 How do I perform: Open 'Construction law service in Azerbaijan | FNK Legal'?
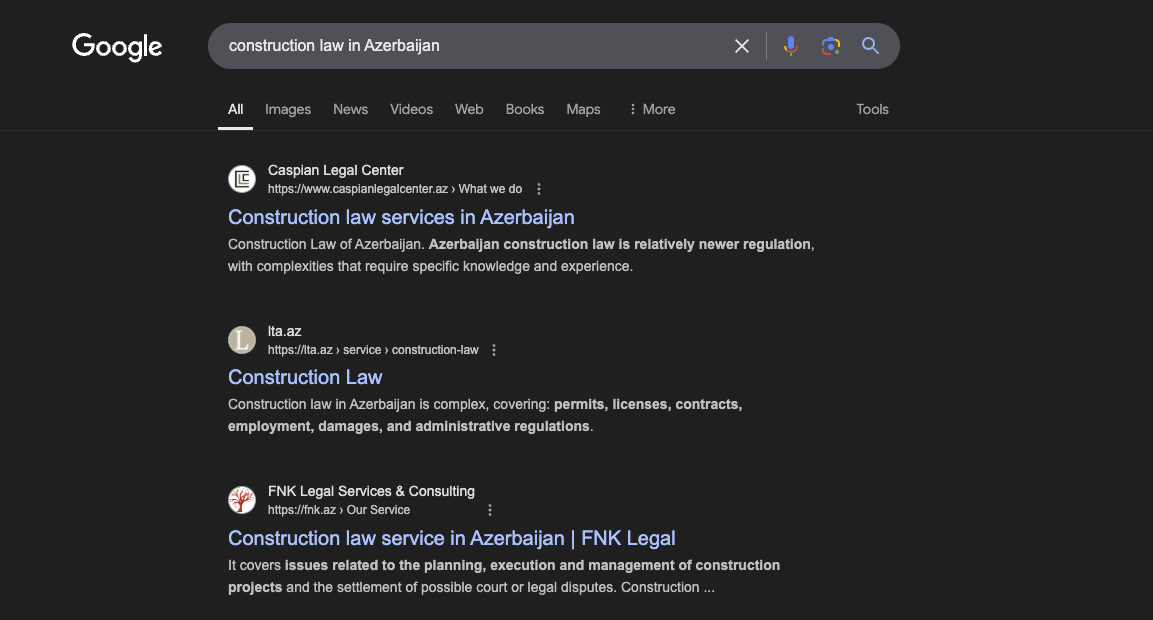click(x=451, y=538)
